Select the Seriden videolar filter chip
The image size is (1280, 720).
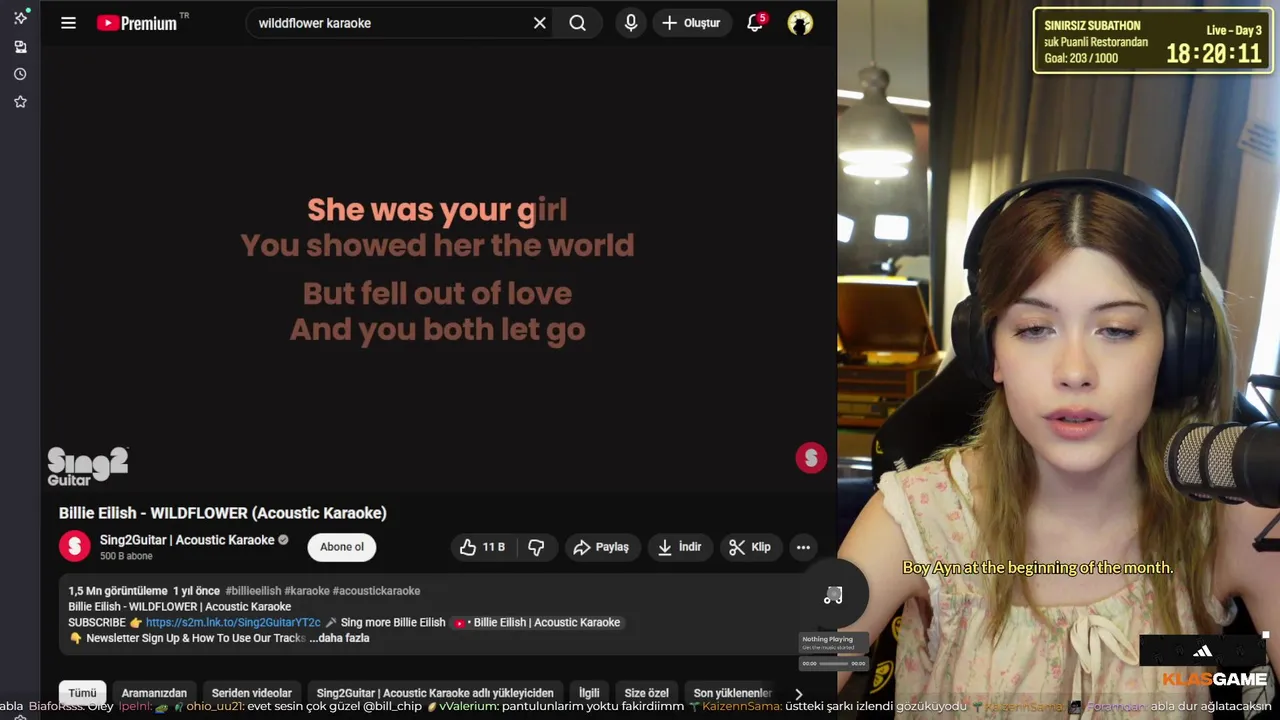[252, 693]
